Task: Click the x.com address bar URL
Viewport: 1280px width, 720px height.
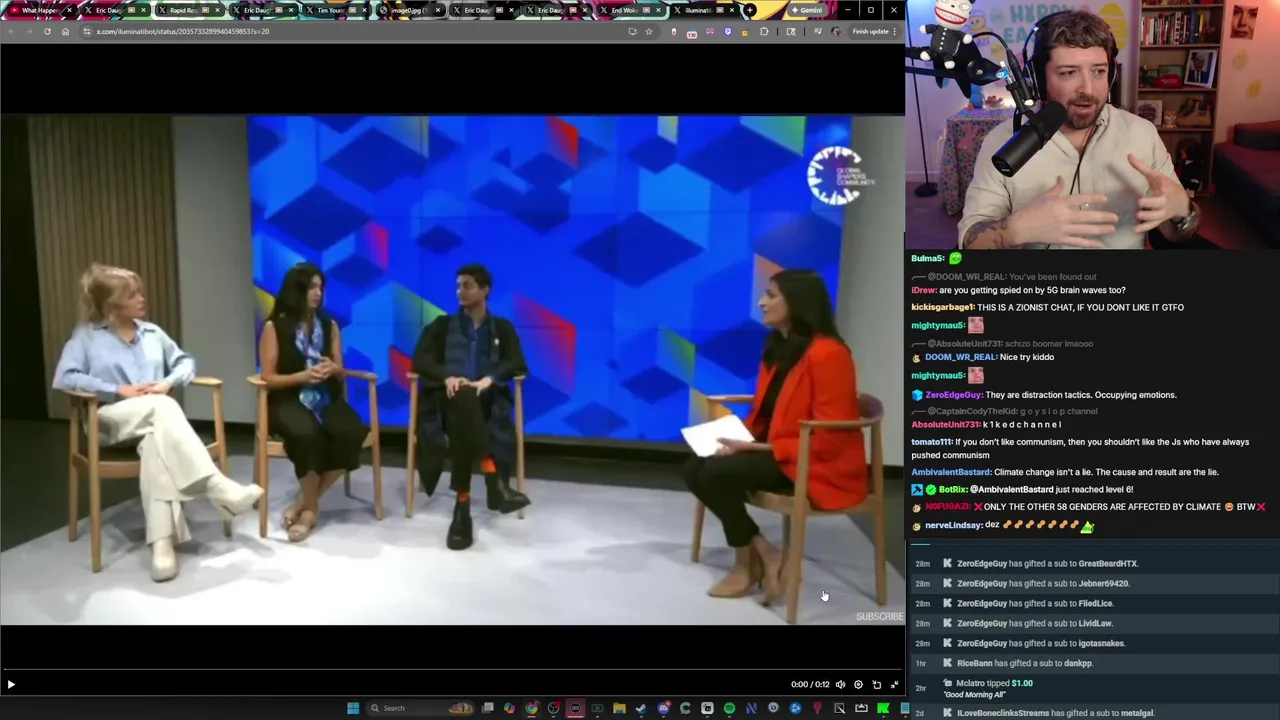Action: (x=182, y=31)
